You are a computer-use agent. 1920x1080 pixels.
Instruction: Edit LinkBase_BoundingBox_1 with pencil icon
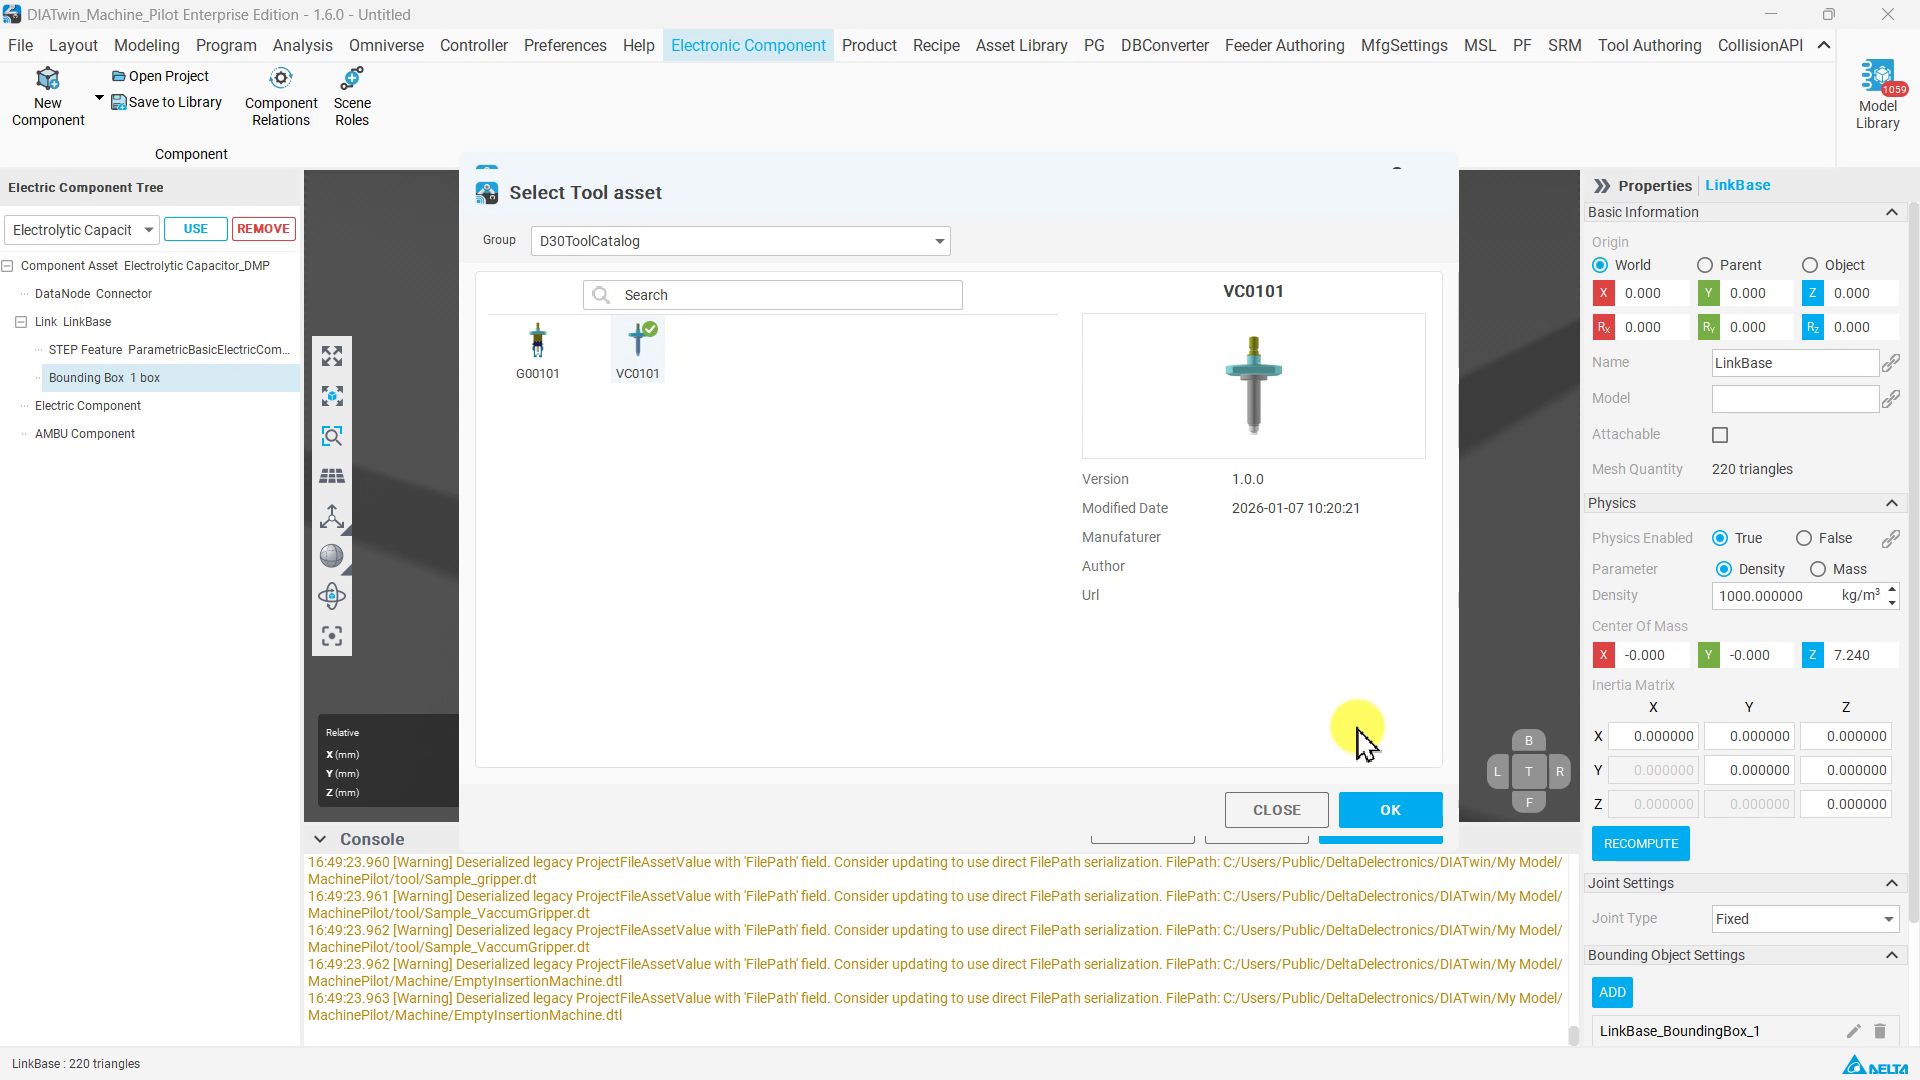coord(1853,1031)
